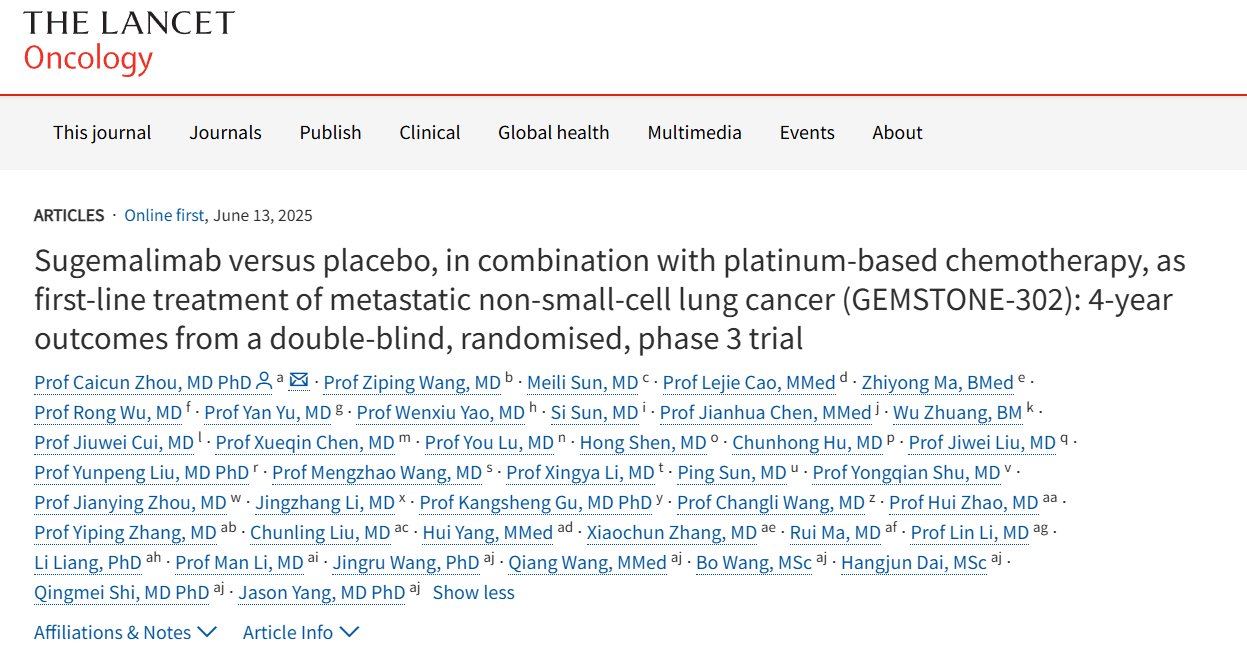This screenshot has height=658, width=1247.
Task: Click the ARTICLES category label
Action: (69, 215)
